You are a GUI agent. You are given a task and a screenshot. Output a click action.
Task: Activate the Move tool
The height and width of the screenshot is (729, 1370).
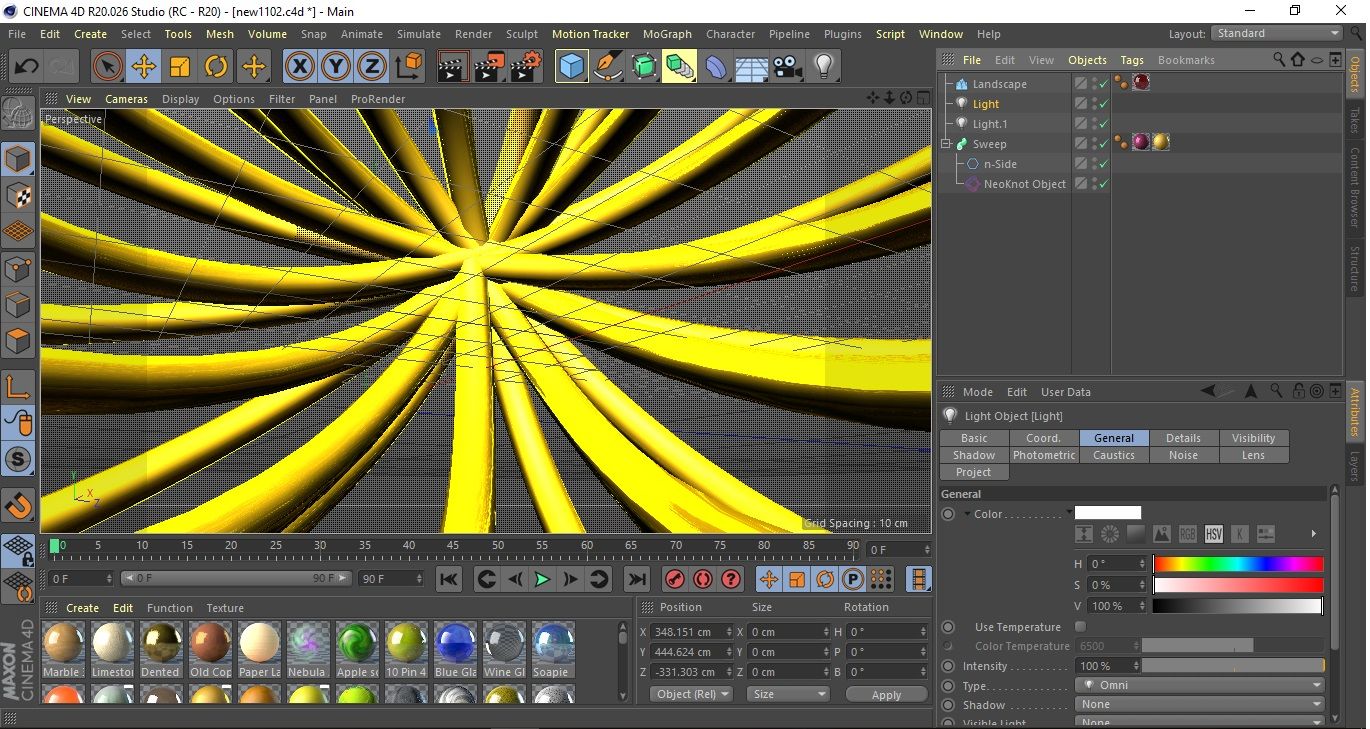click(144, 67)
